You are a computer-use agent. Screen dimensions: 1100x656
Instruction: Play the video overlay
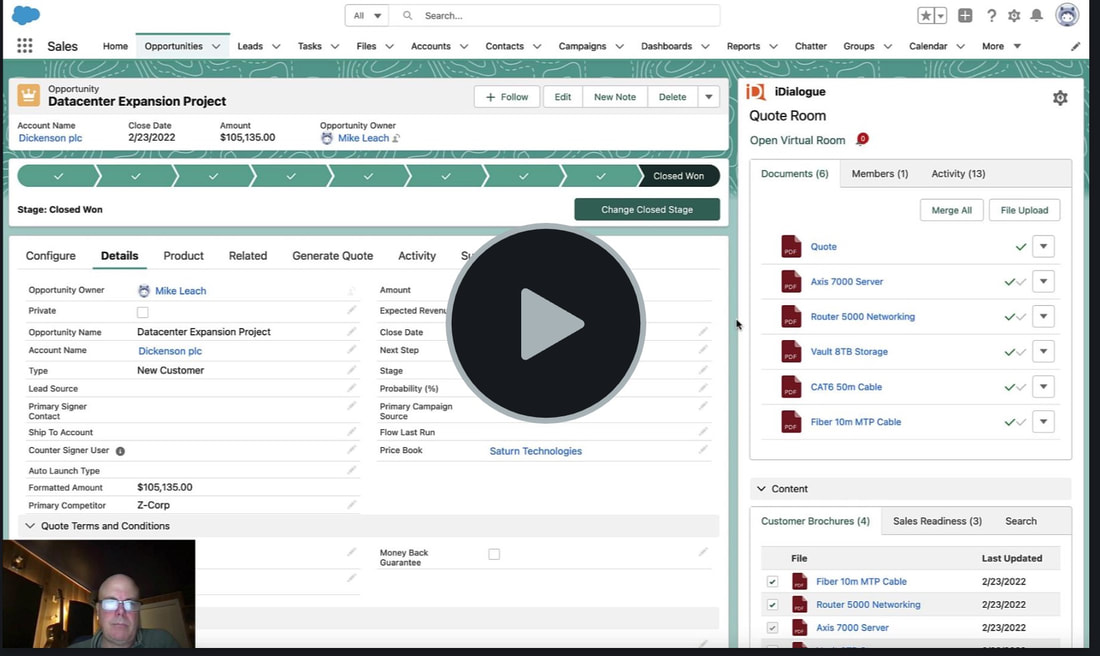tap(546, 323)
